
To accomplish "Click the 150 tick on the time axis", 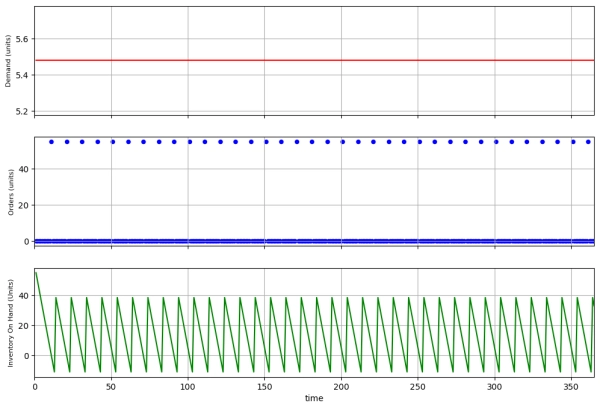I will click(264, 386).
